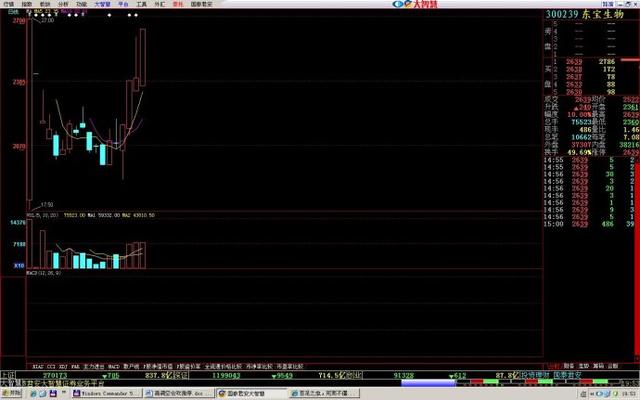The image size is (640, 400).
Task: Switch to the CCI indicator tab
Action: pyautogui.click(x=51, y=367)
